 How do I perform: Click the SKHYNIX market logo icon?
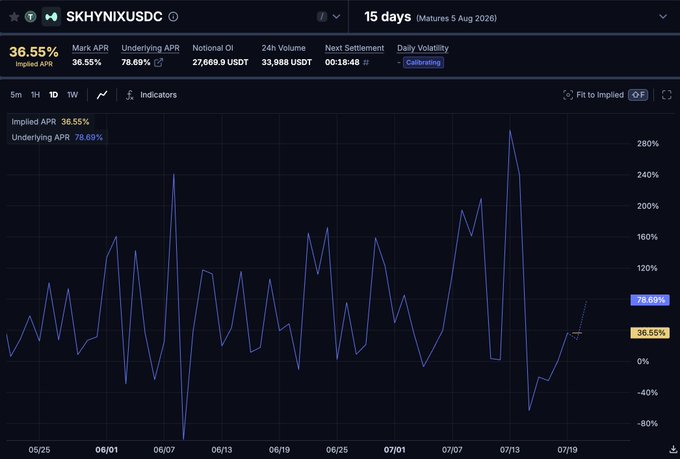tap(51, 17)
